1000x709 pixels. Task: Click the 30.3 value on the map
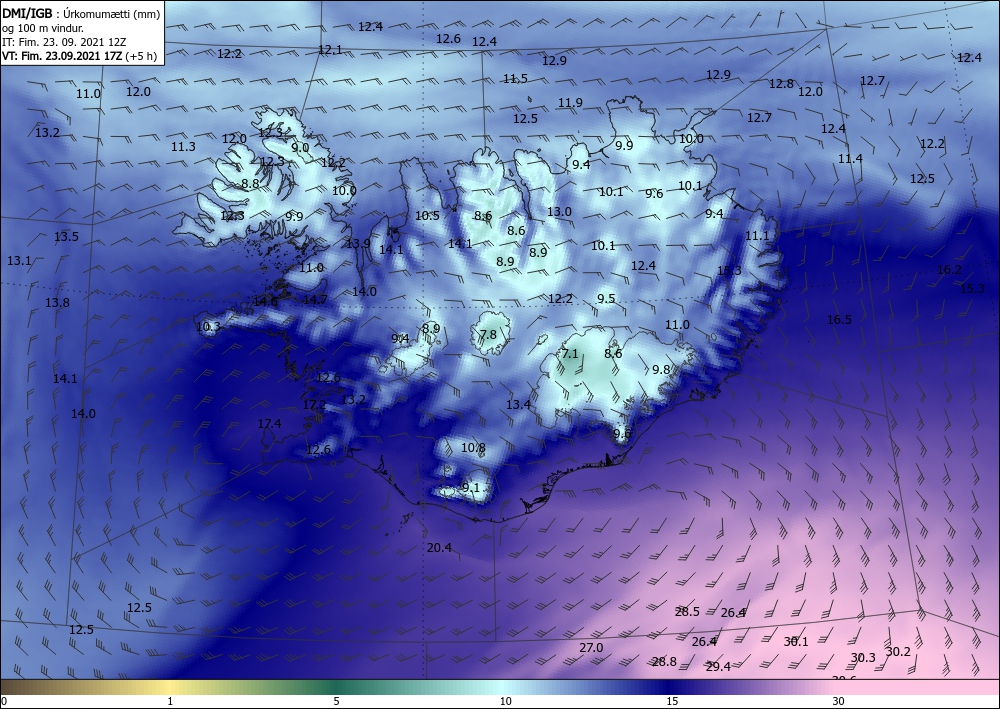(863, 658)
